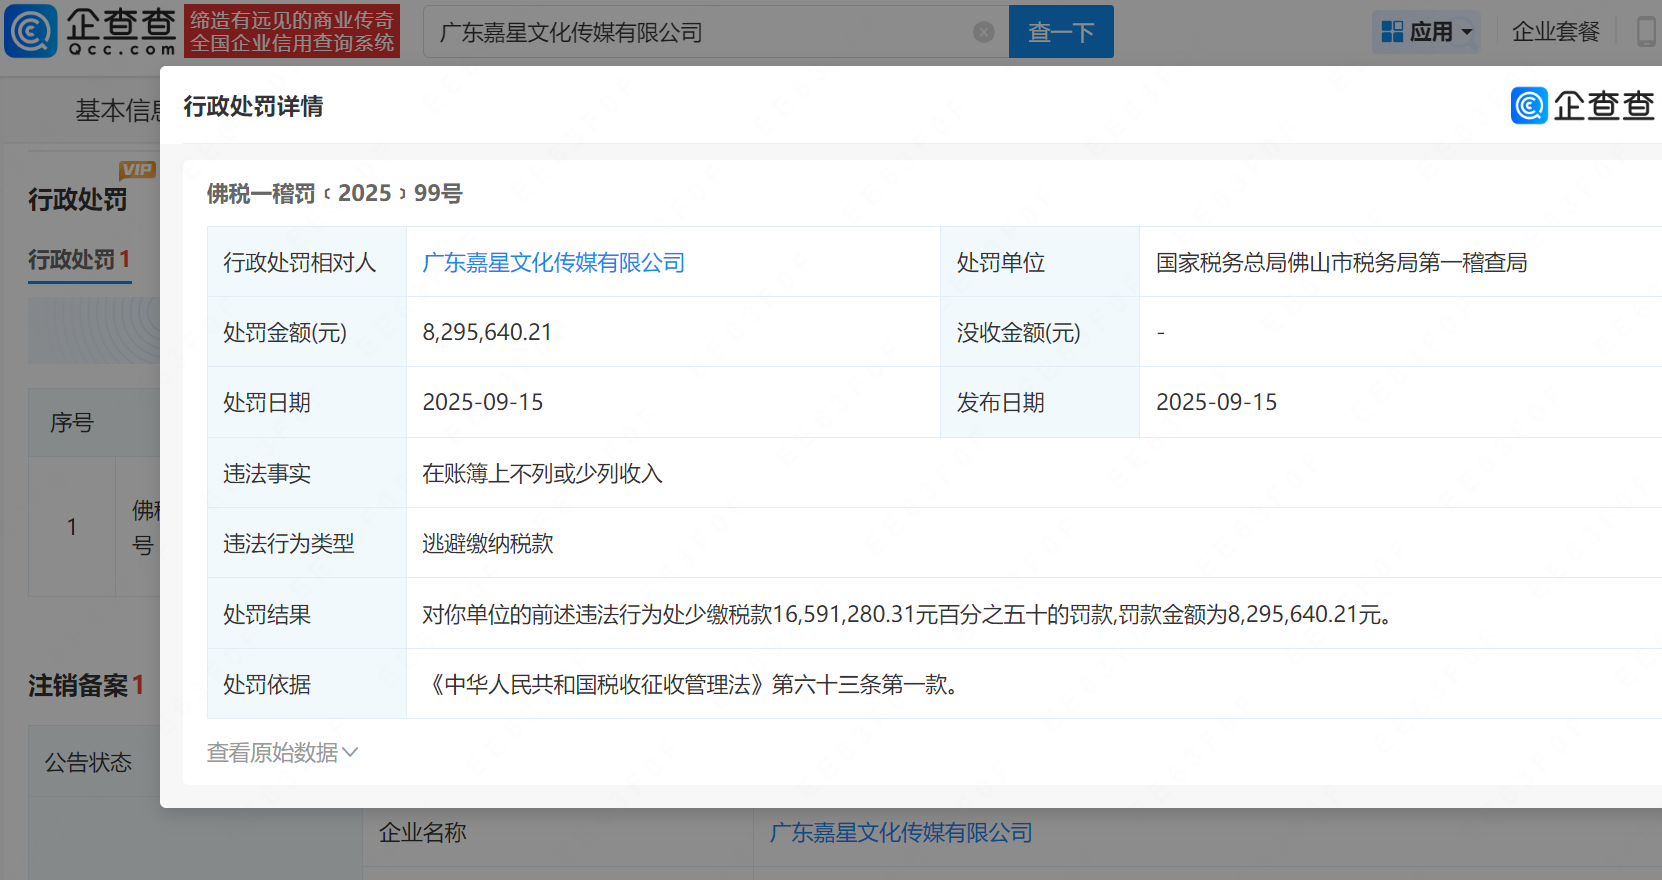Click the penalty amount 8,295,640.21 cell

pos(487,332)
